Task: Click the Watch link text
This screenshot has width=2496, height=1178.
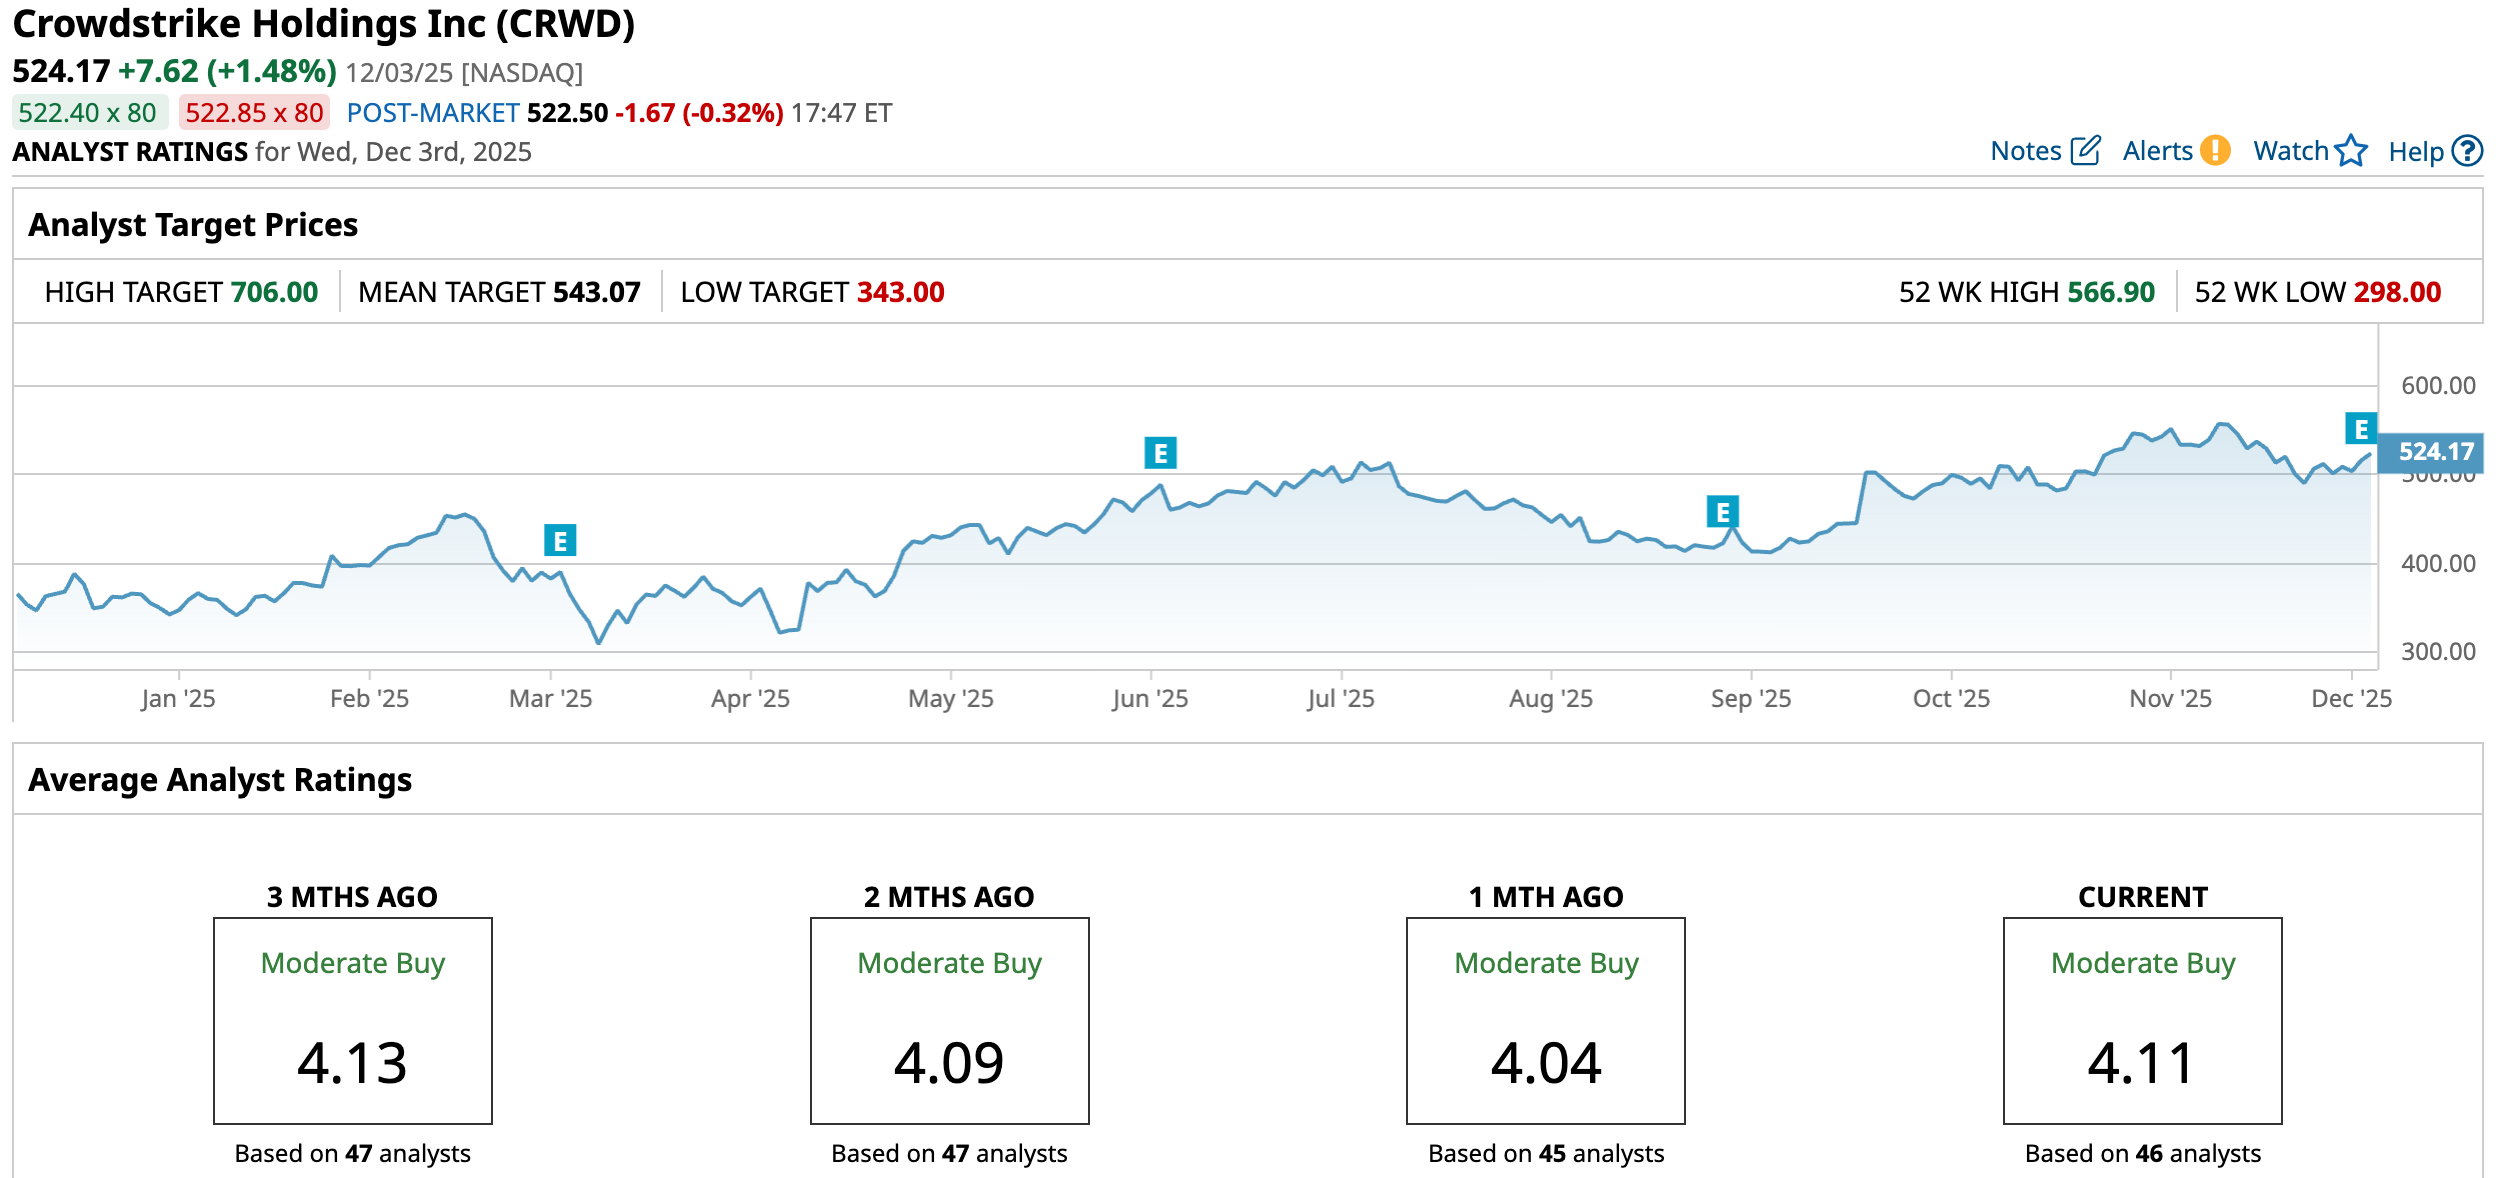Action: [2290, 151]
